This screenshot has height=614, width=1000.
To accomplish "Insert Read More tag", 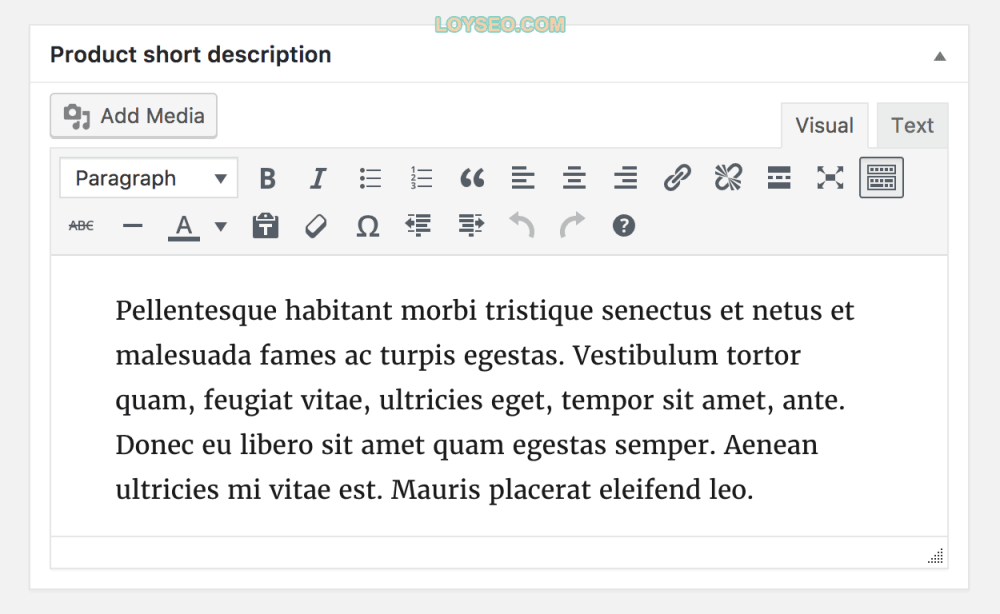I will point(779,178).
